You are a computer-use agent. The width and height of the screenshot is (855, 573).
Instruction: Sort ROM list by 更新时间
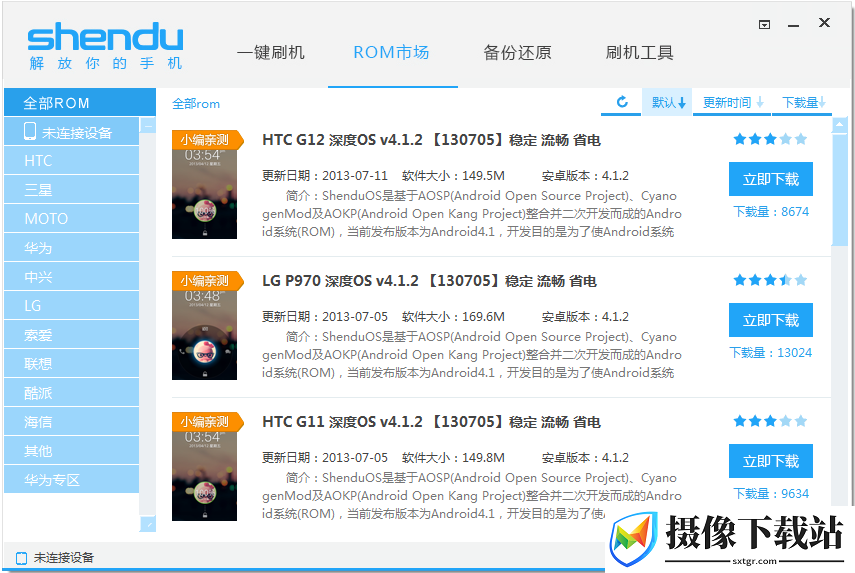[732, 102]
